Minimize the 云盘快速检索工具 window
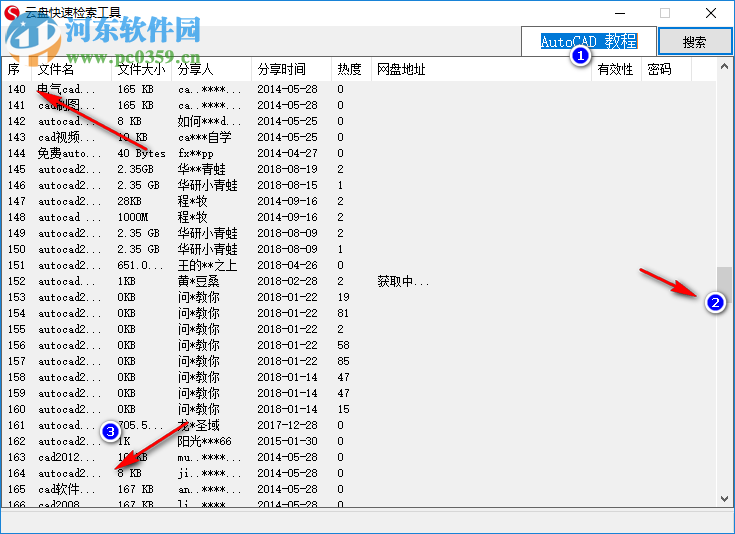735x534 pixels. click(620, 13)
